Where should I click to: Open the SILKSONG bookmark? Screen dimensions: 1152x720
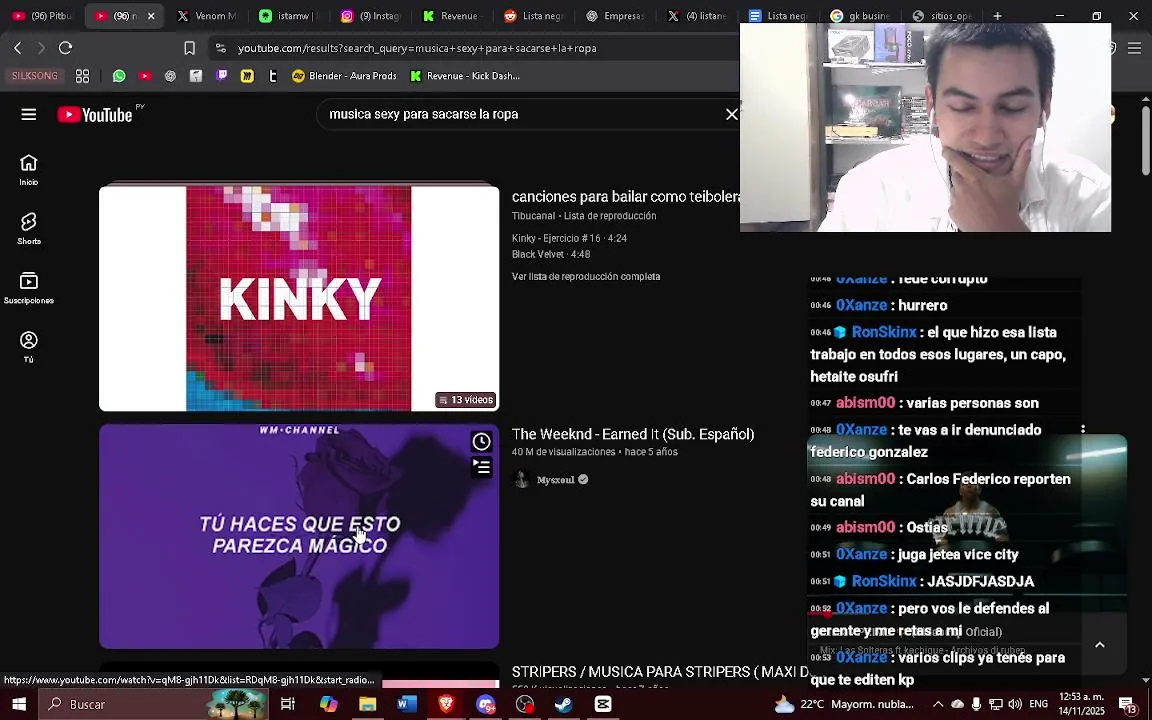35,76
